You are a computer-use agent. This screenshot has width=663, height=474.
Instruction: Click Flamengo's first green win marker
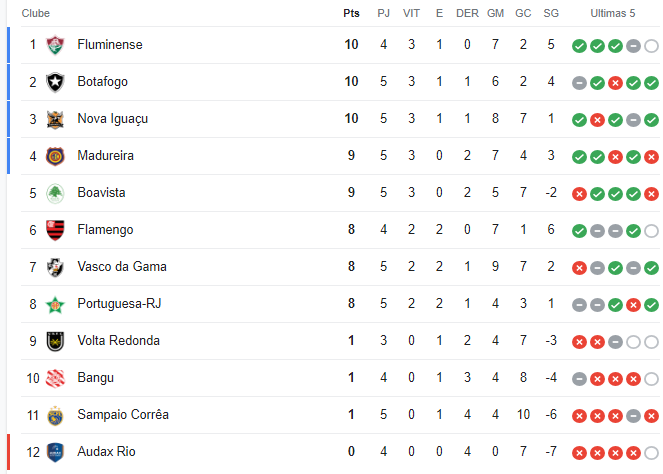coord(579,231)
